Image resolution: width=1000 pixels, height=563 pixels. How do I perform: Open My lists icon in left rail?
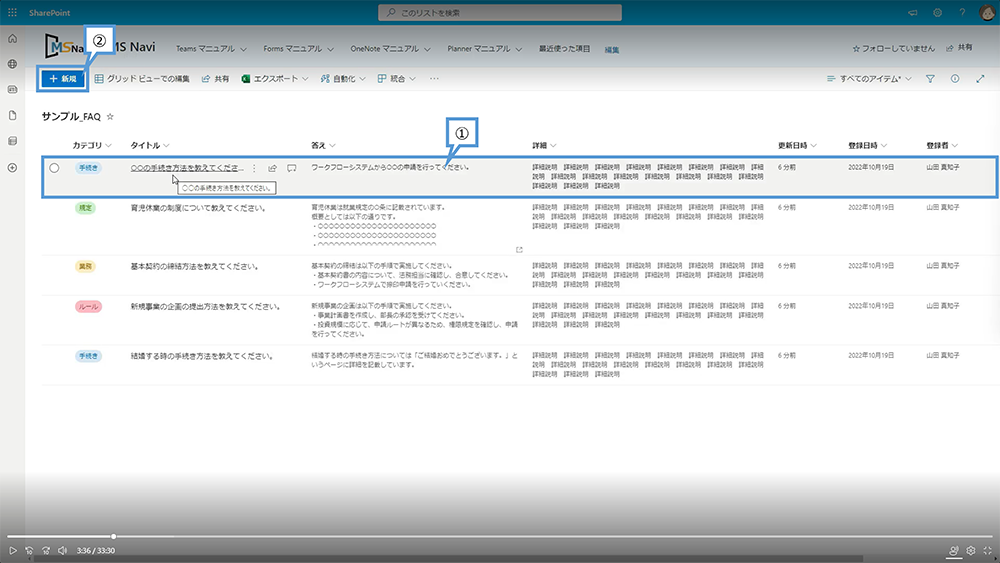(12, 141)
